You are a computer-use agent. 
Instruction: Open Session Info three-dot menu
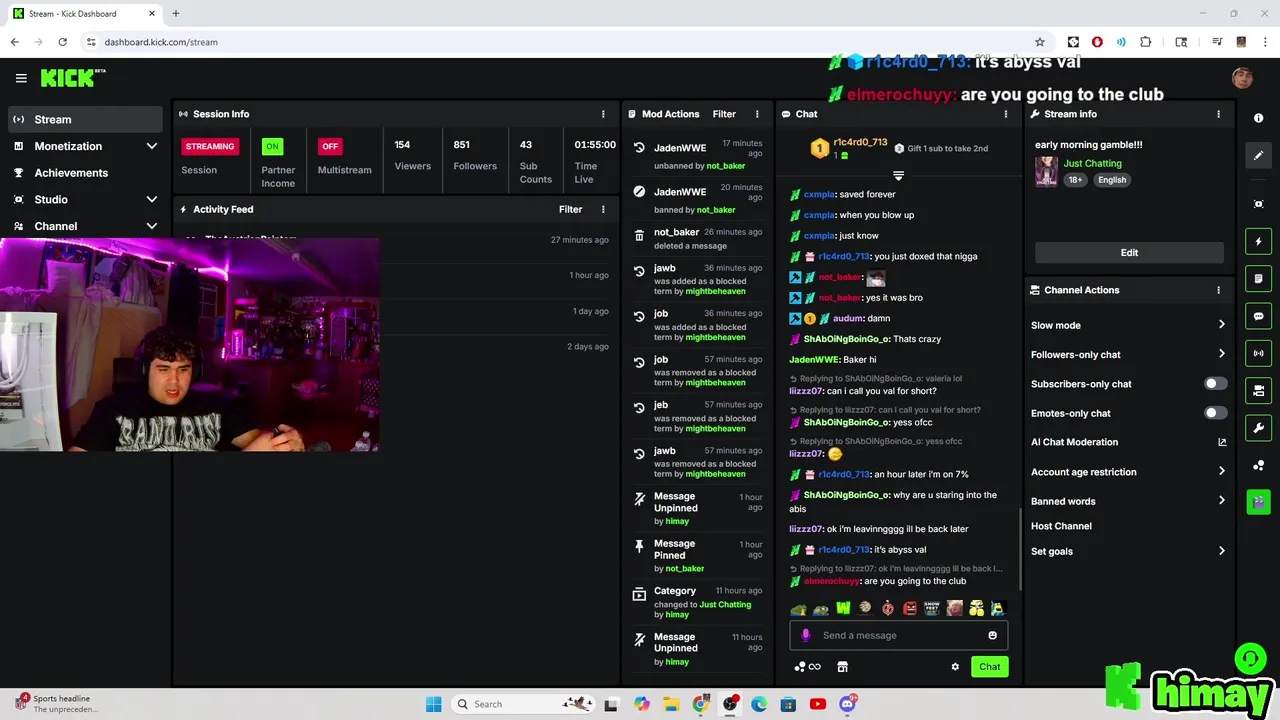(x=603, y=114)
